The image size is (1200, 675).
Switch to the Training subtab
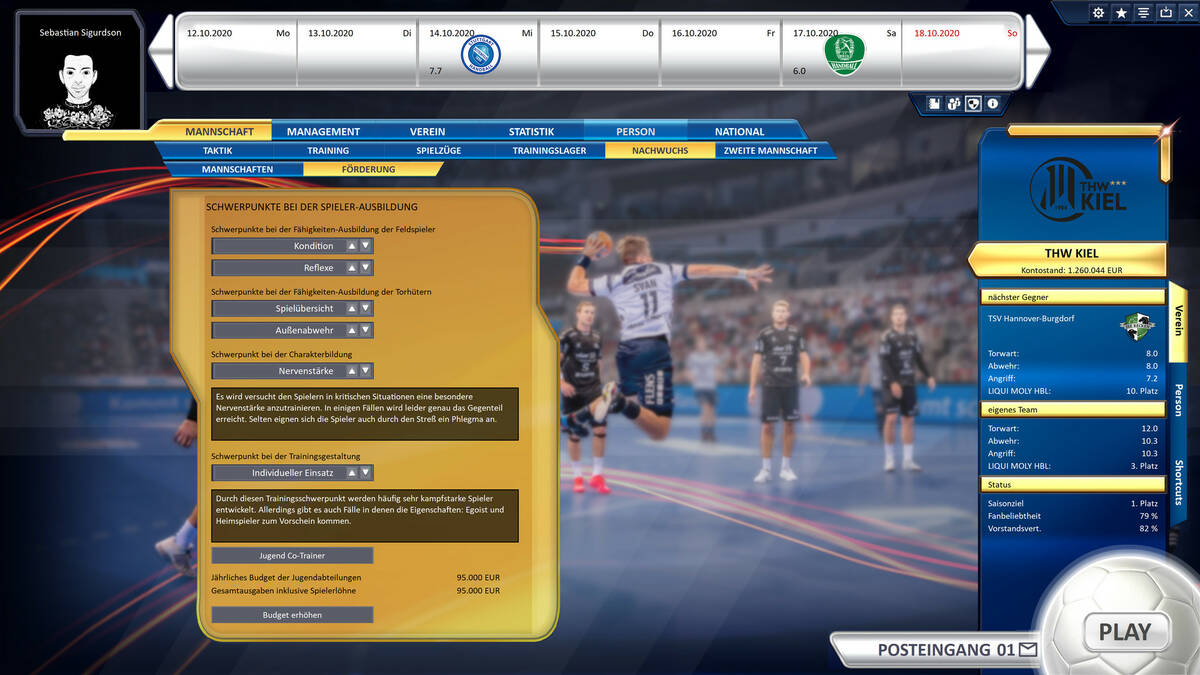(328, 150)
